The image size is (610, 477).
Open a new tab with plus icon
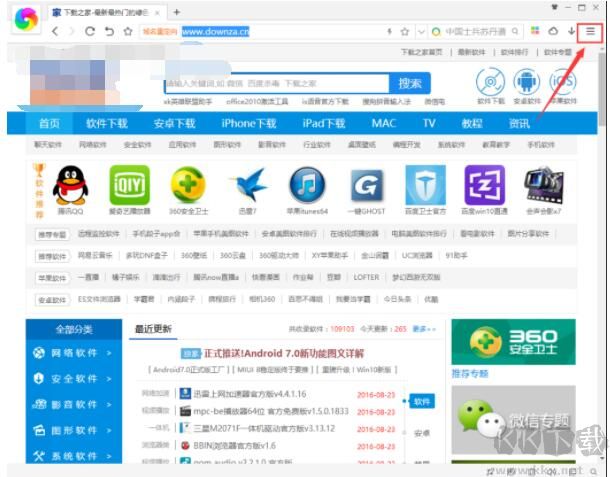click(177, 12)
